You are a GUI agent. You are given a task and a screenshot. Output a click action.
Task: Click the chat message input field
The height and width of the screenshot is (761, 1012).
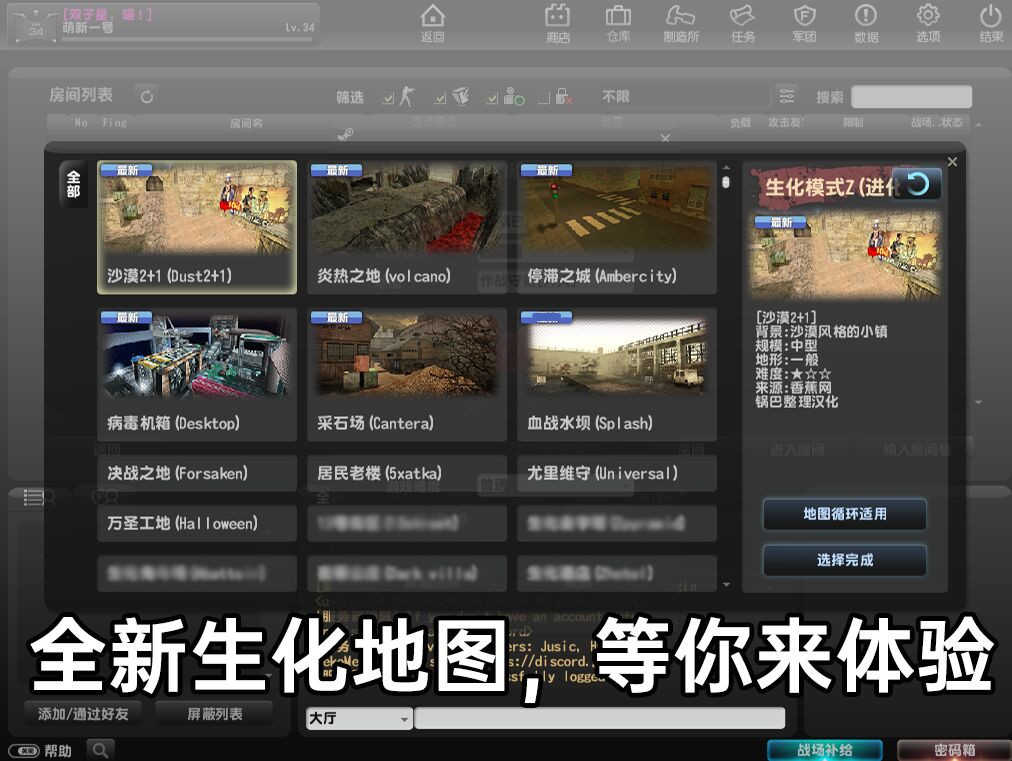(600, 718)
